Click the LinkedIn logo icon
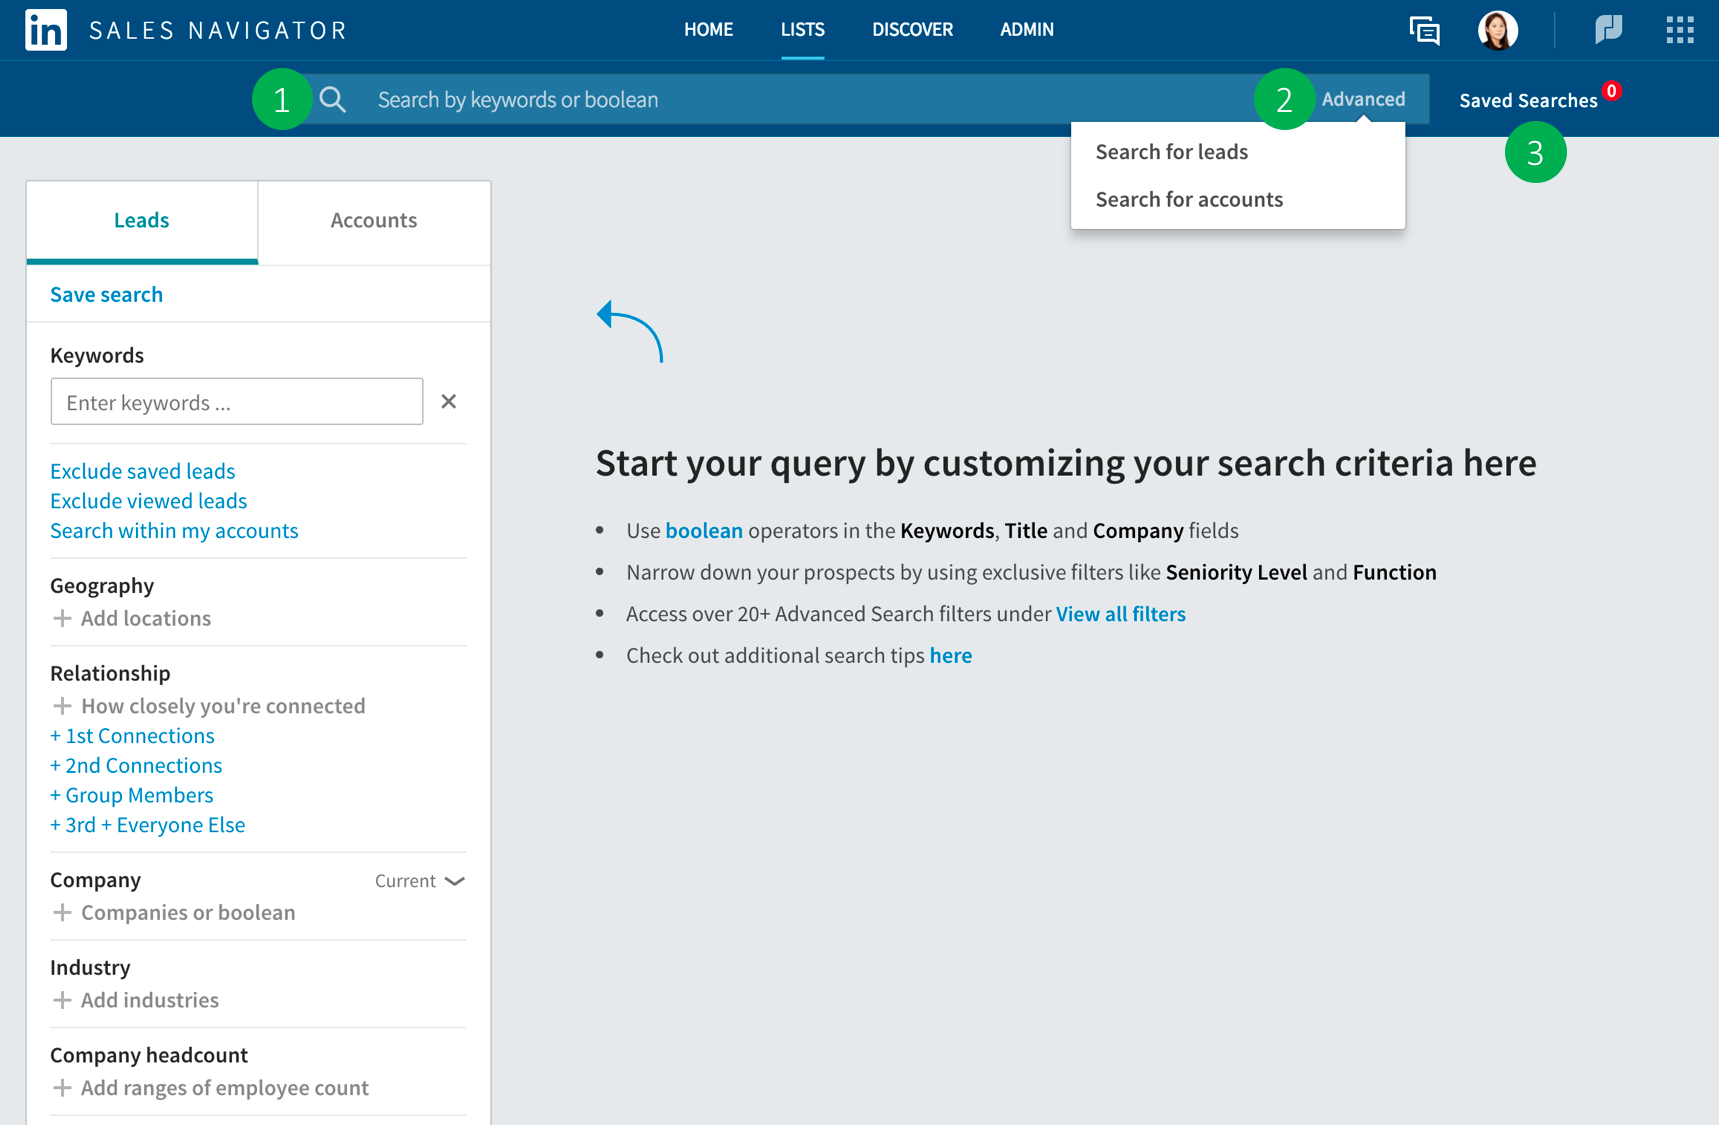The image size is (1719, 1125). tap(46, 30)
